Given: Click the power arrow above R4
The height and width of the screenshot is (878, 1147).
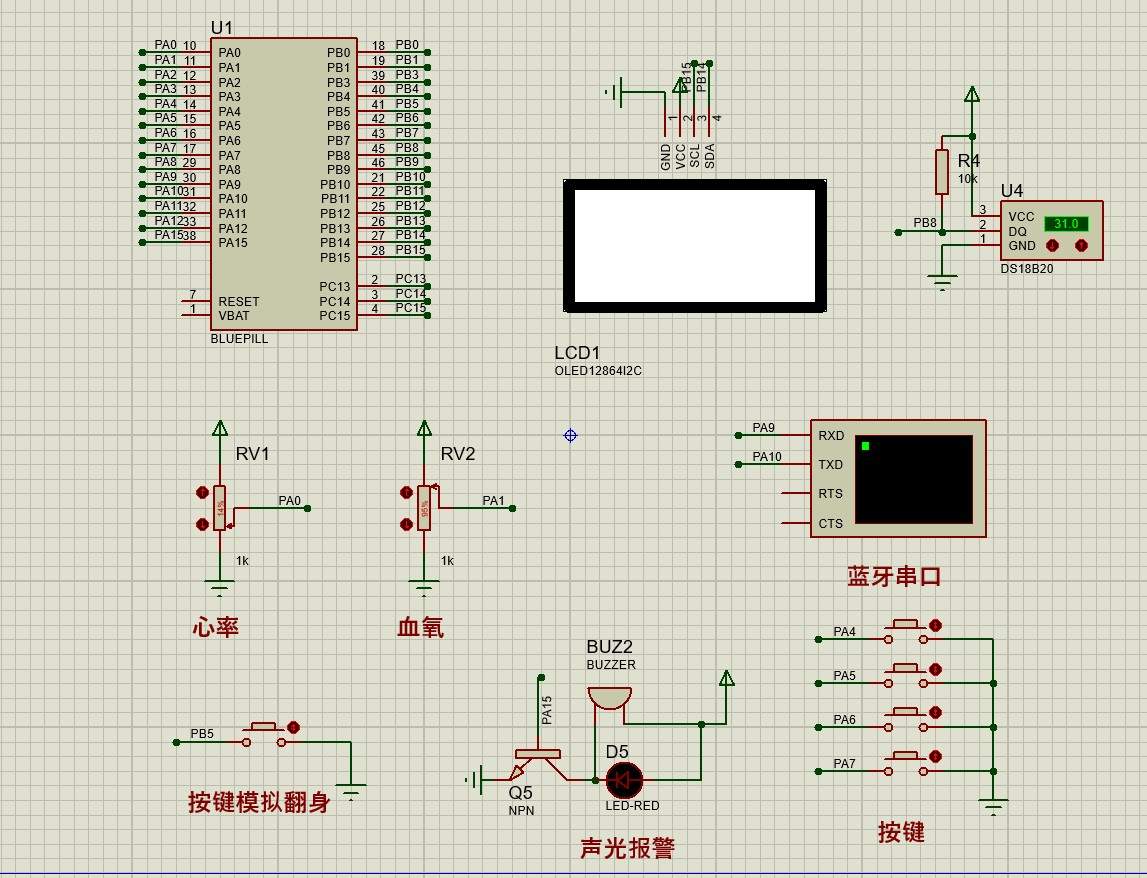Looking at the screenshot, I should (x=971, y=94).
